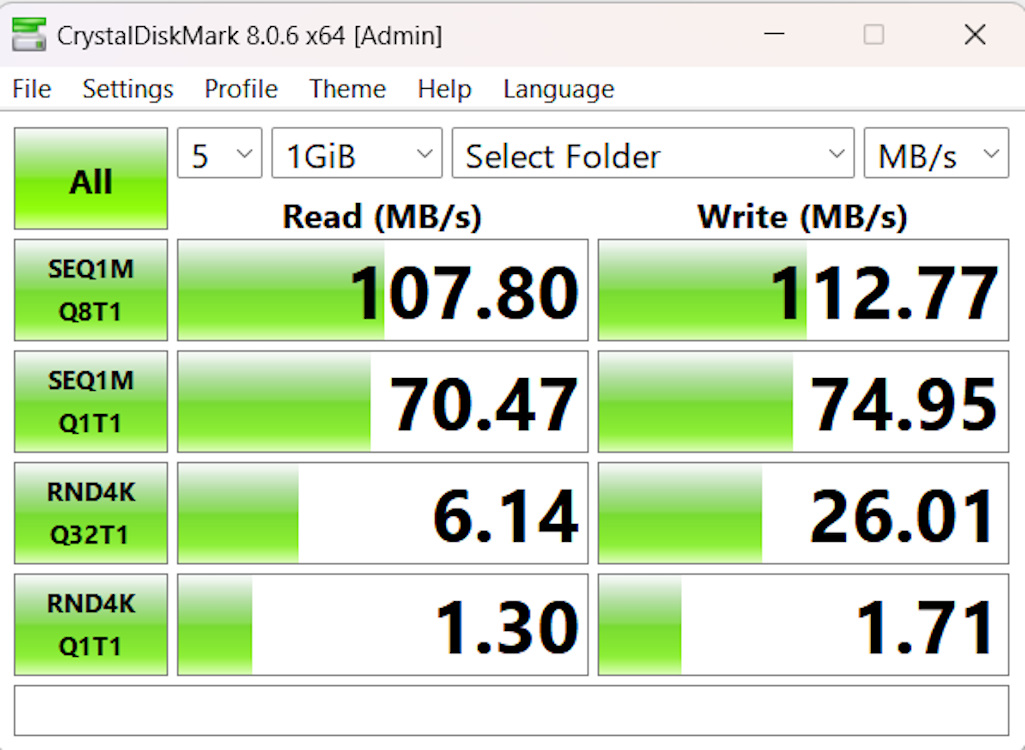Open the Theme menu

point(347,89)
